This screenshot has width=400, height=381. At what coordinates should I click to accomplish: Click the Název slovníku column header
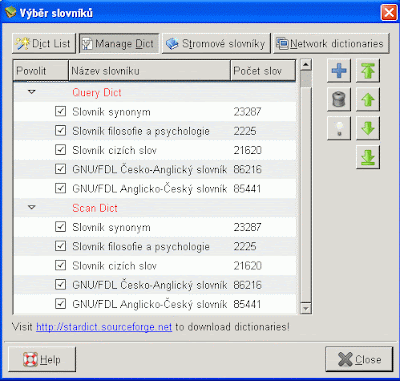point(149,71)
